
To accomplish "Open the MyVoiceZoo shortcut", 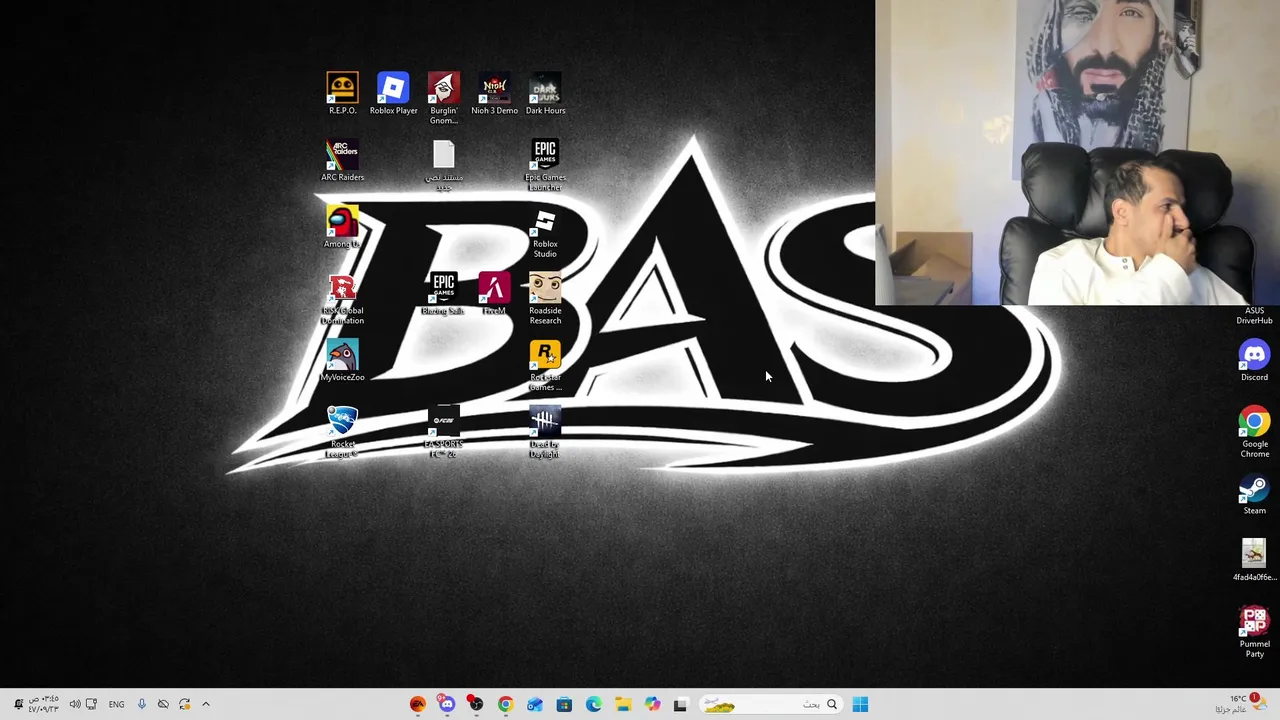I will [342, 361].
